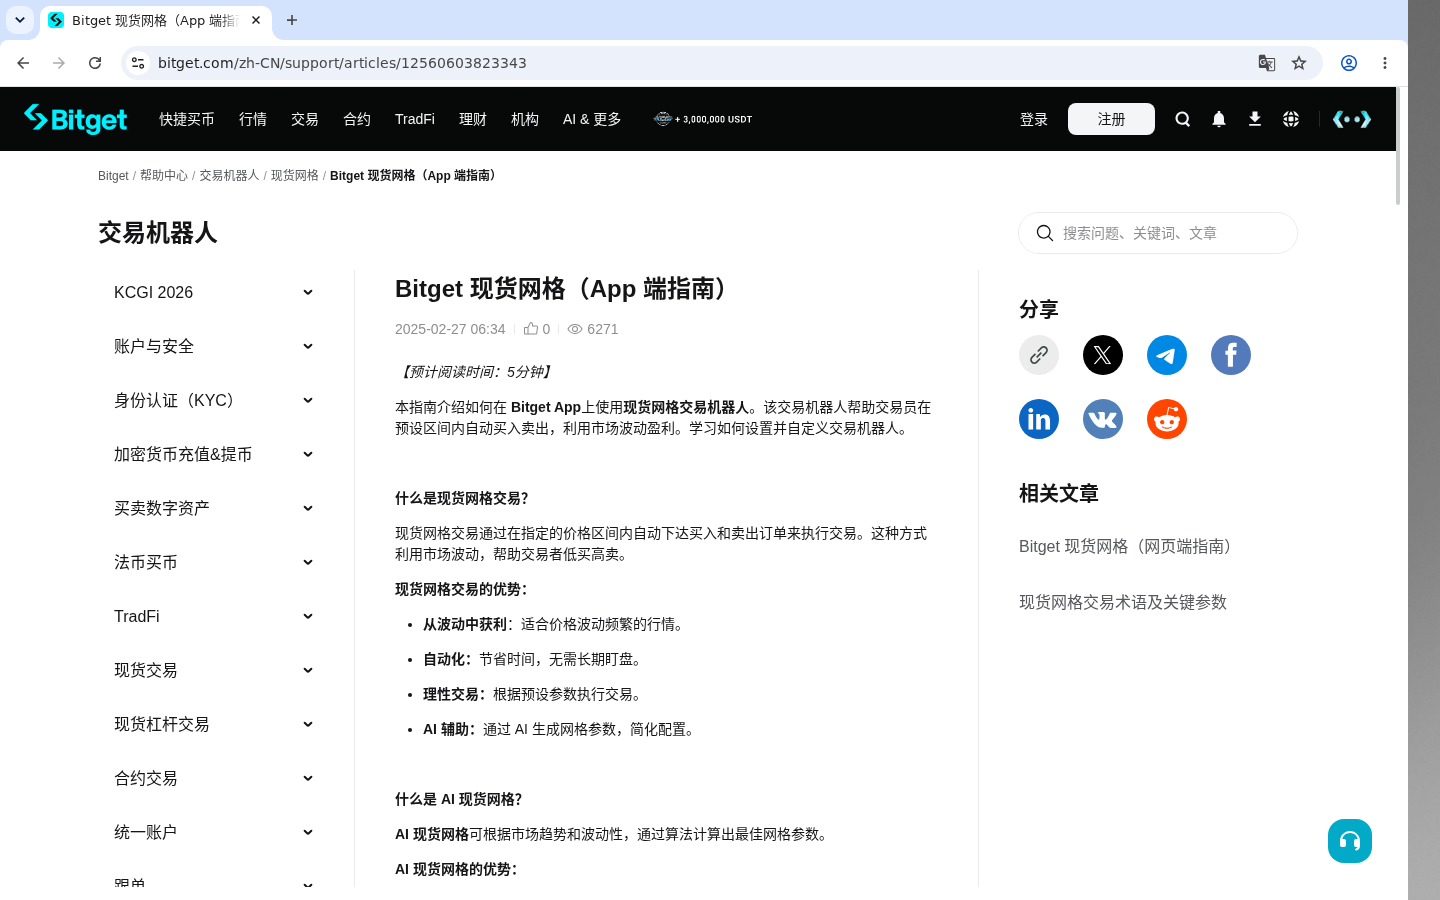Screen dimensions: 1440x900
Task: Copy article link with the chain icon
Action: coord(1039,355)
